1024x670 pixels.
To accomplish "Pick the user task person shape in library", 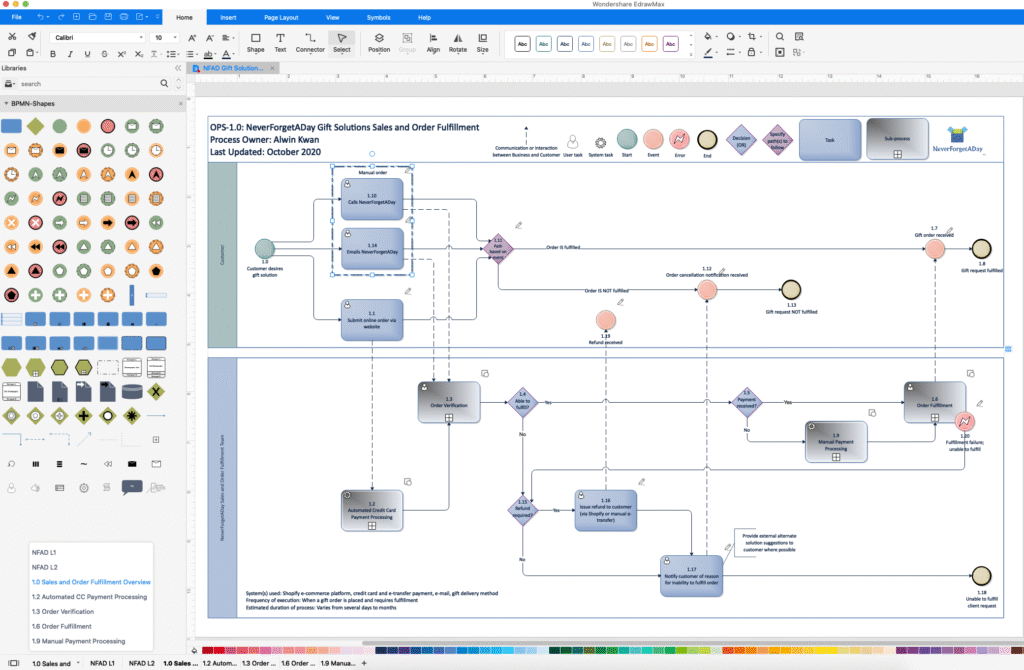I will (x=11, y=488).
